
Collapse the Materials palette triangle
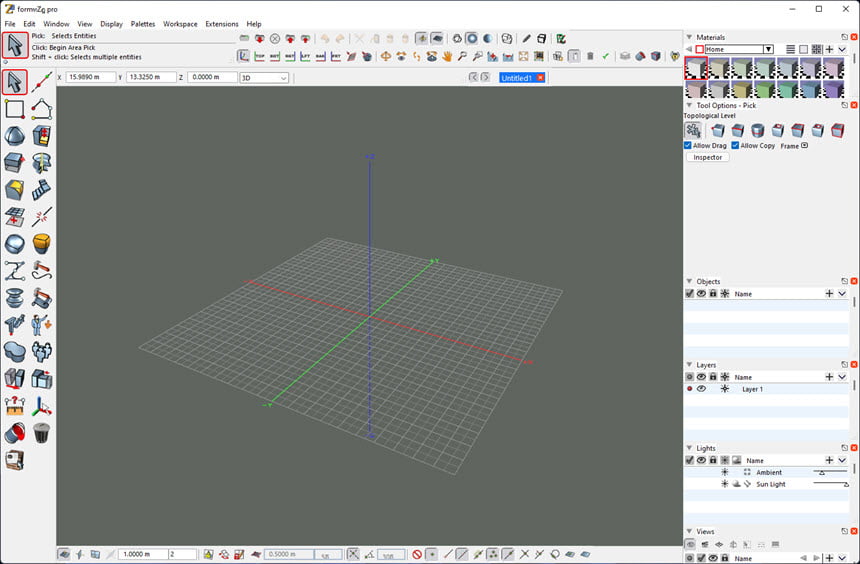coord(689,37)
